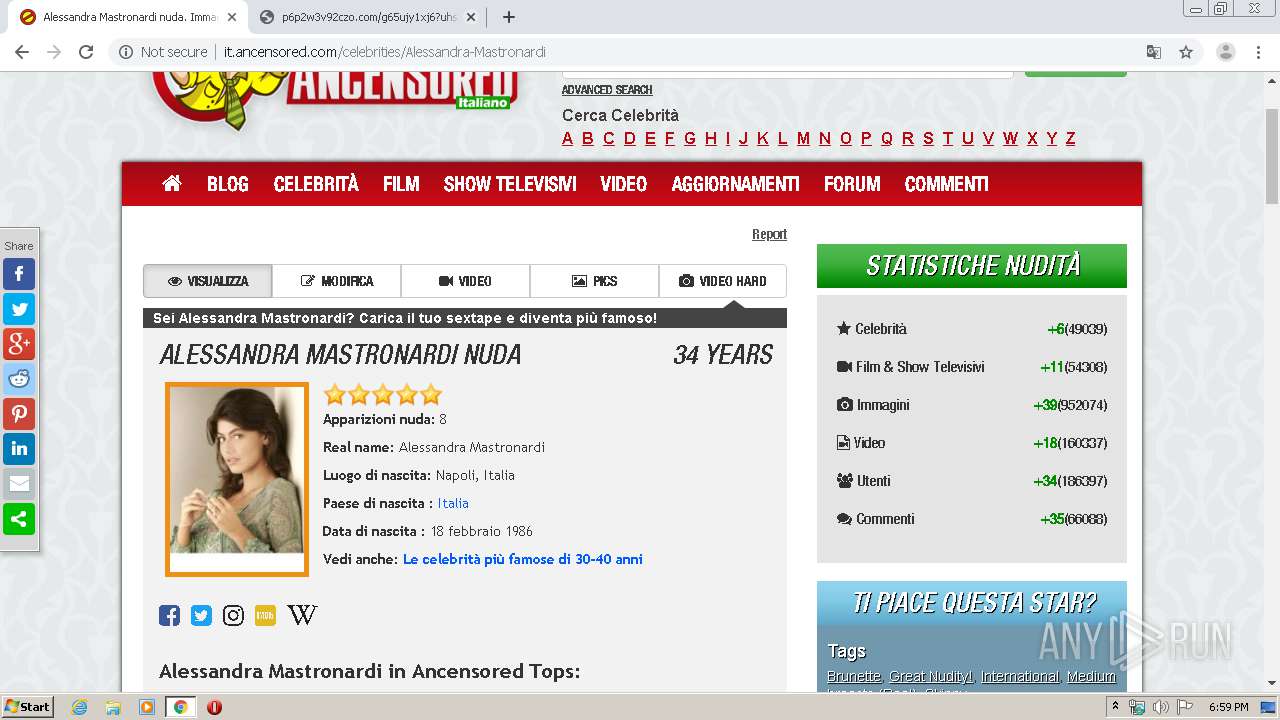Reload the page with refresh icon
This screenshot has height=720, width=1280.
(x=86, y=52)
